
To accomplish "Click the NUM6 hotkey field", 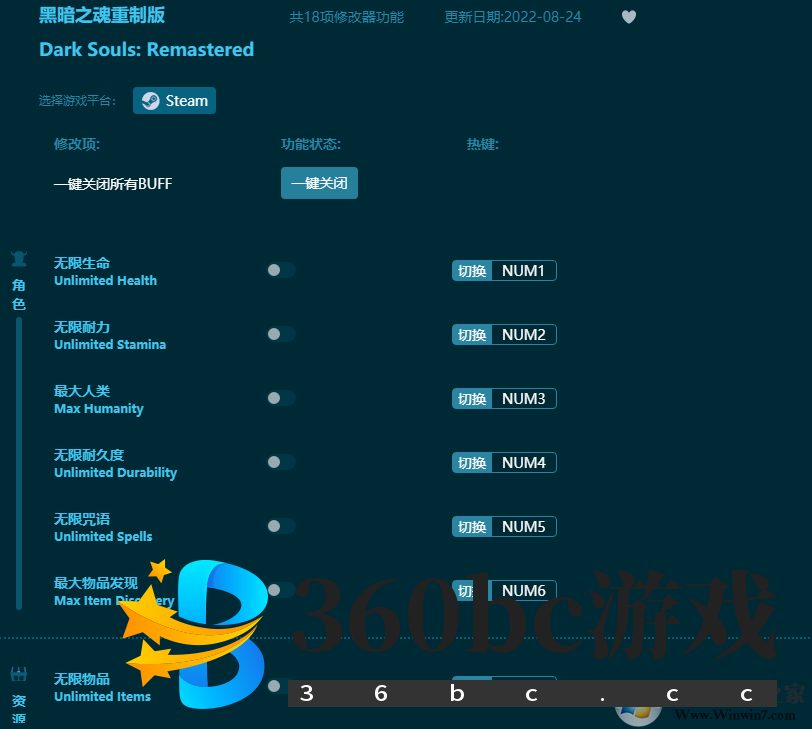I will (523, 591).
